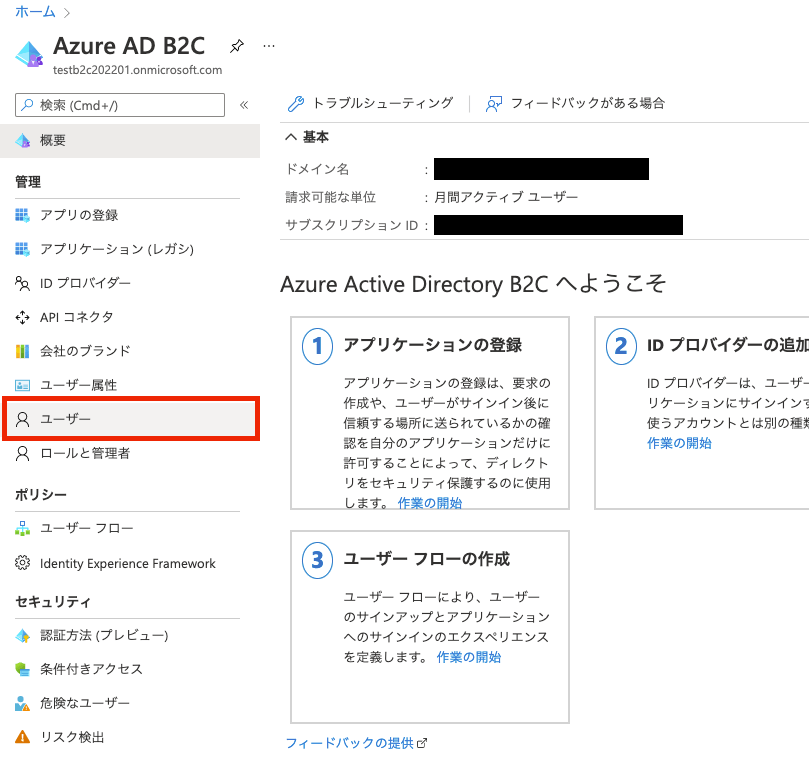The width and height of the screenshot is (809, 765).
Task: Click the Azure AD B2C logo icon
Action: click(x=29, y=54)
